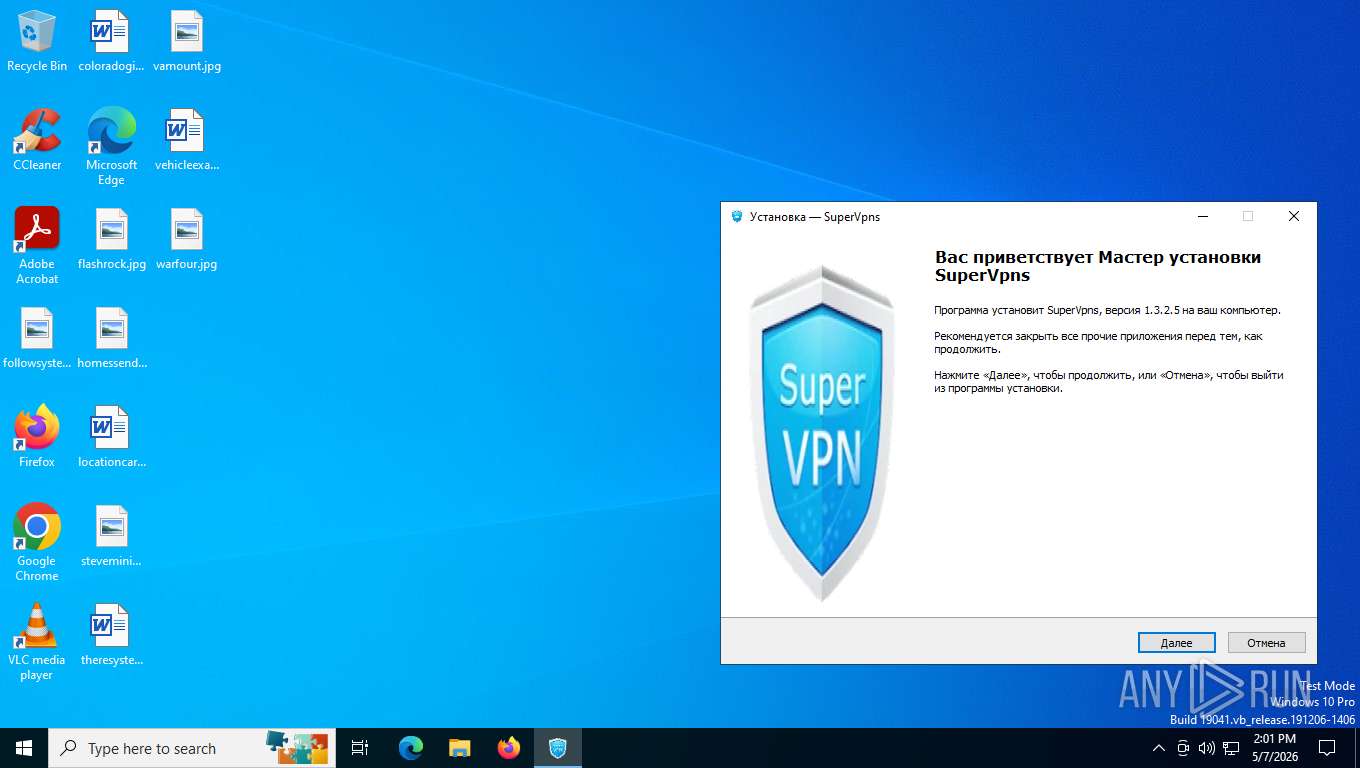1360x768 pixels.
Task: Minimize the SuperVpns installer window
Action: [x=1203, y=216]
